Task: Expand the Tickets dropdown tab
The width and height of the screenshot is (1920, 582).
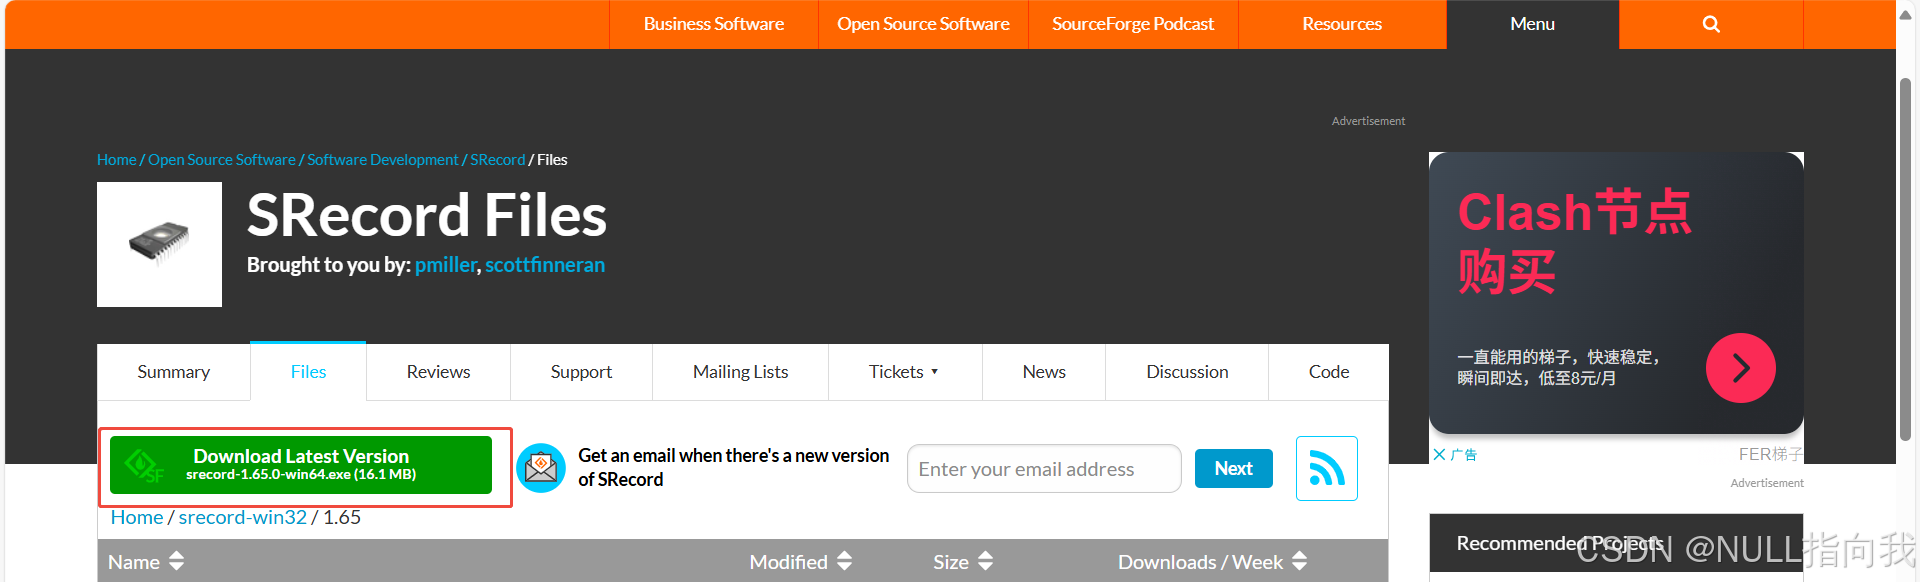Action: pyautogui.click(x=905, y=372)
